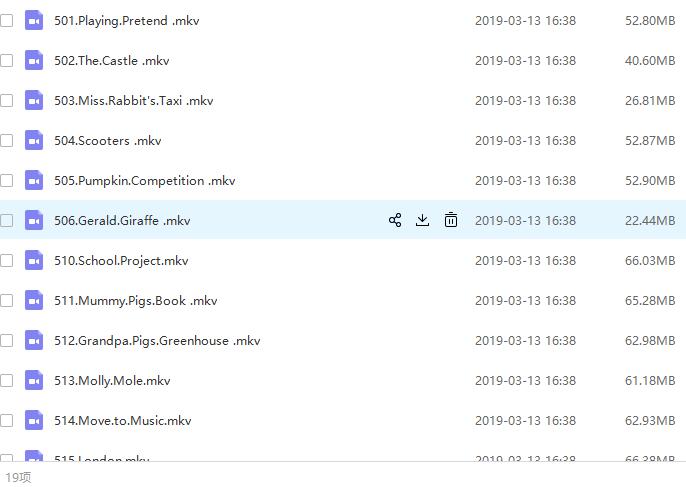Open file 501.Playing.Pretend .mkv
686x487 pixels.
[x=127, y=21]
